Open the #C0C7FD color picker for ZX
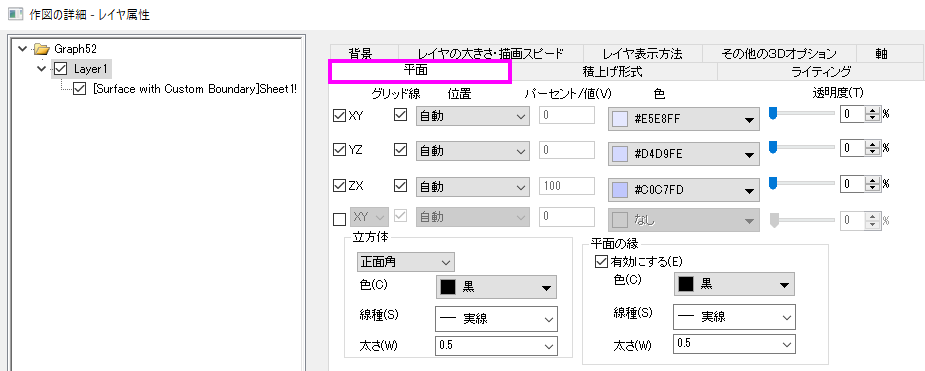The height and width of the screenshot is (371, 925). pyautogui.click(x=683, y=190)
